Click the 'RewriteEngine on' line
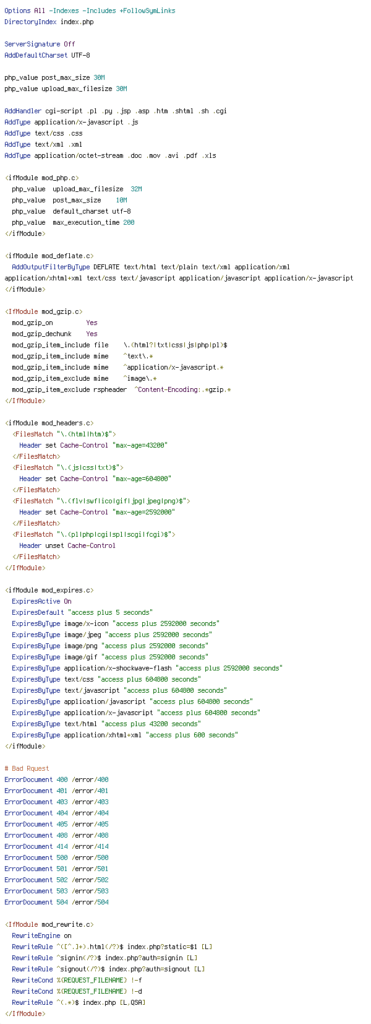Screen dimensions: 371x1024 tap(42, 935)
